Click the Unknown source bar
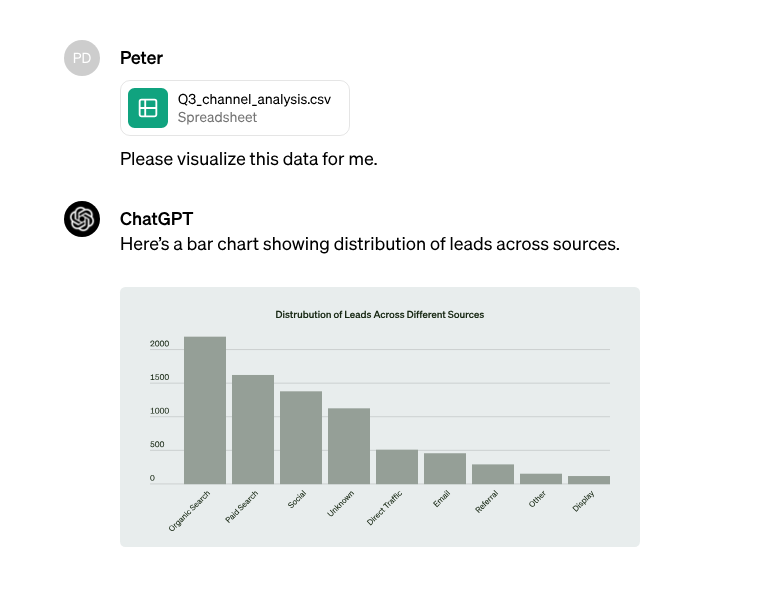760x595 pixels. (349, 446)
